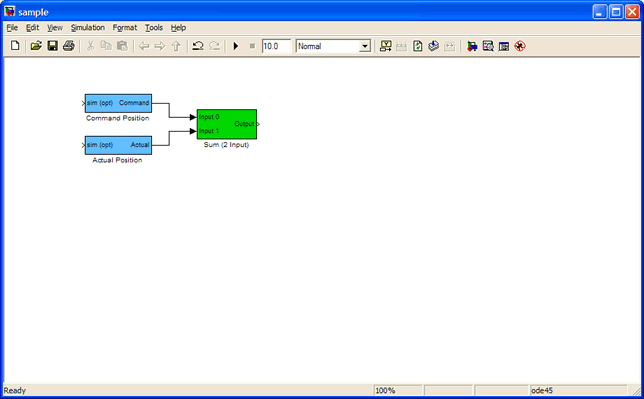Image resolution: width=644 pixels, height=399 pixels.
Task: Open the Simulation menu
Action: pos(87,28)
